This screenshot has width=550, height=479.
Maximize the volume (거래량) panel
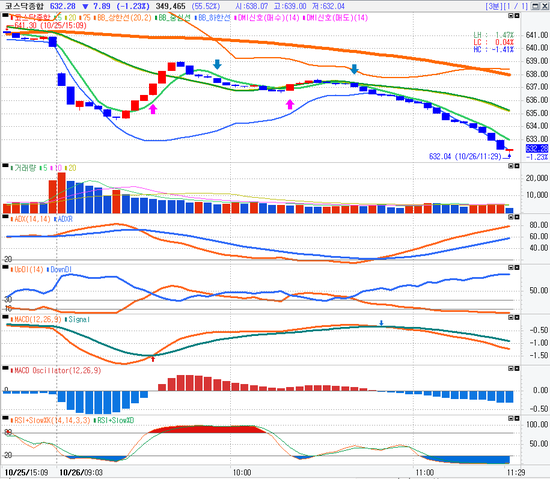(517, 166)
